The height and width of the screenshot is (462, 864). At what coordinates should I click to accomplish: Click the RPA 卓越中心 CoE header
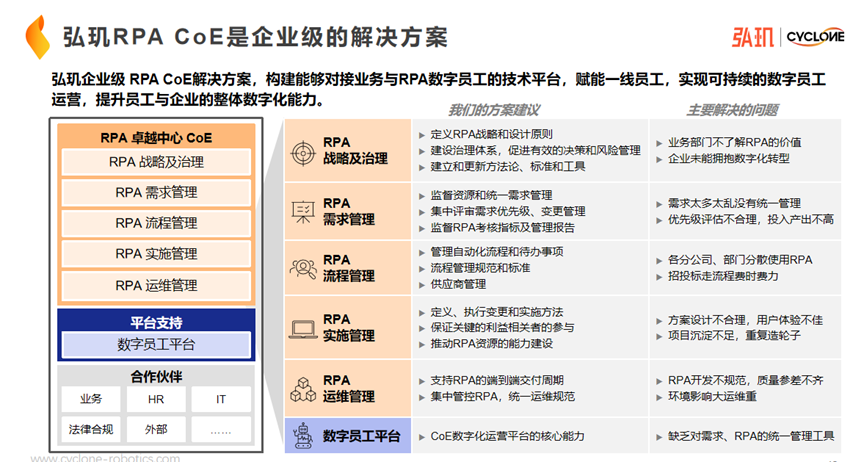[x=156, y=138]
